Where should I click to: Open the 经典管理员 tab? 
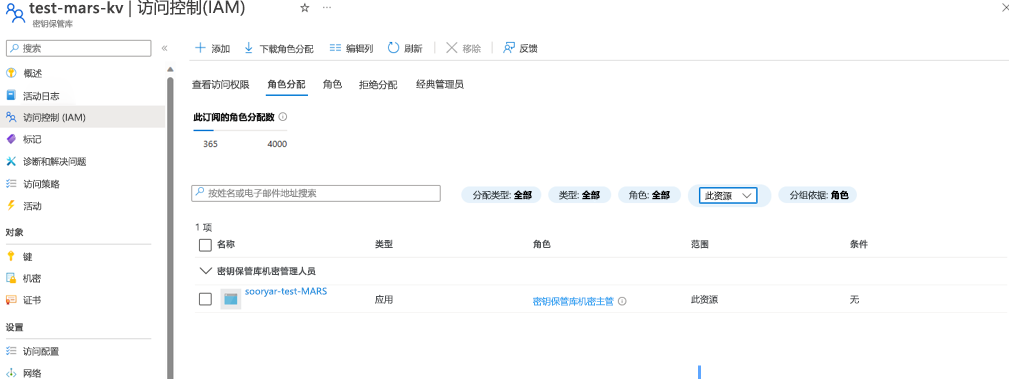pyautogui.click(x=440, y=85)
